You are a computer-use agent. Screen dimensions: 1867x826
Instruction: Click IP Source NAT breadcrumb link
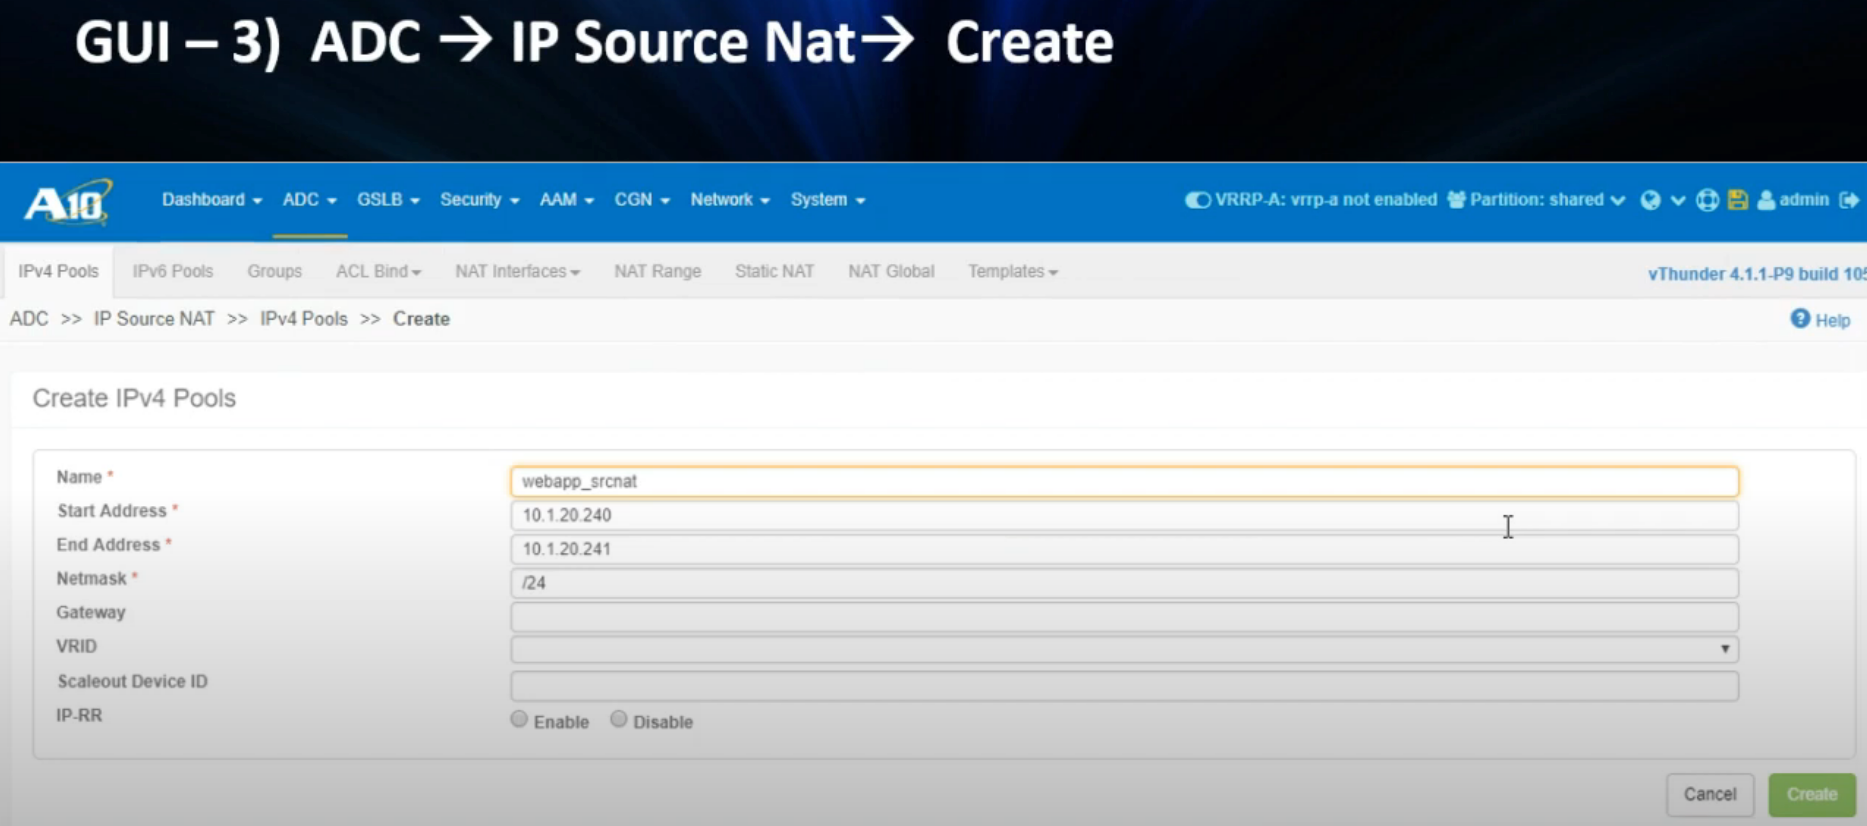[x=154, y=319]
